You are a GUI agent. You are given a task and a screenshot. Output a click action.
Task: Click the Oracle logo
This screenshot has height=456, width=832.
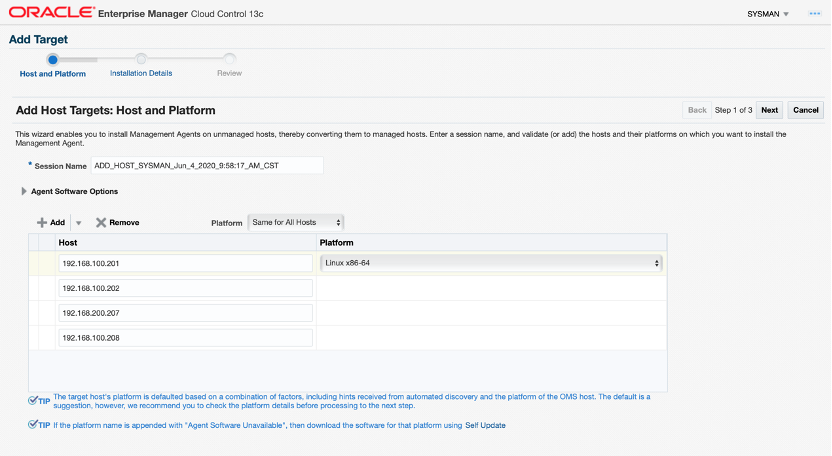(x=51, y=13)
